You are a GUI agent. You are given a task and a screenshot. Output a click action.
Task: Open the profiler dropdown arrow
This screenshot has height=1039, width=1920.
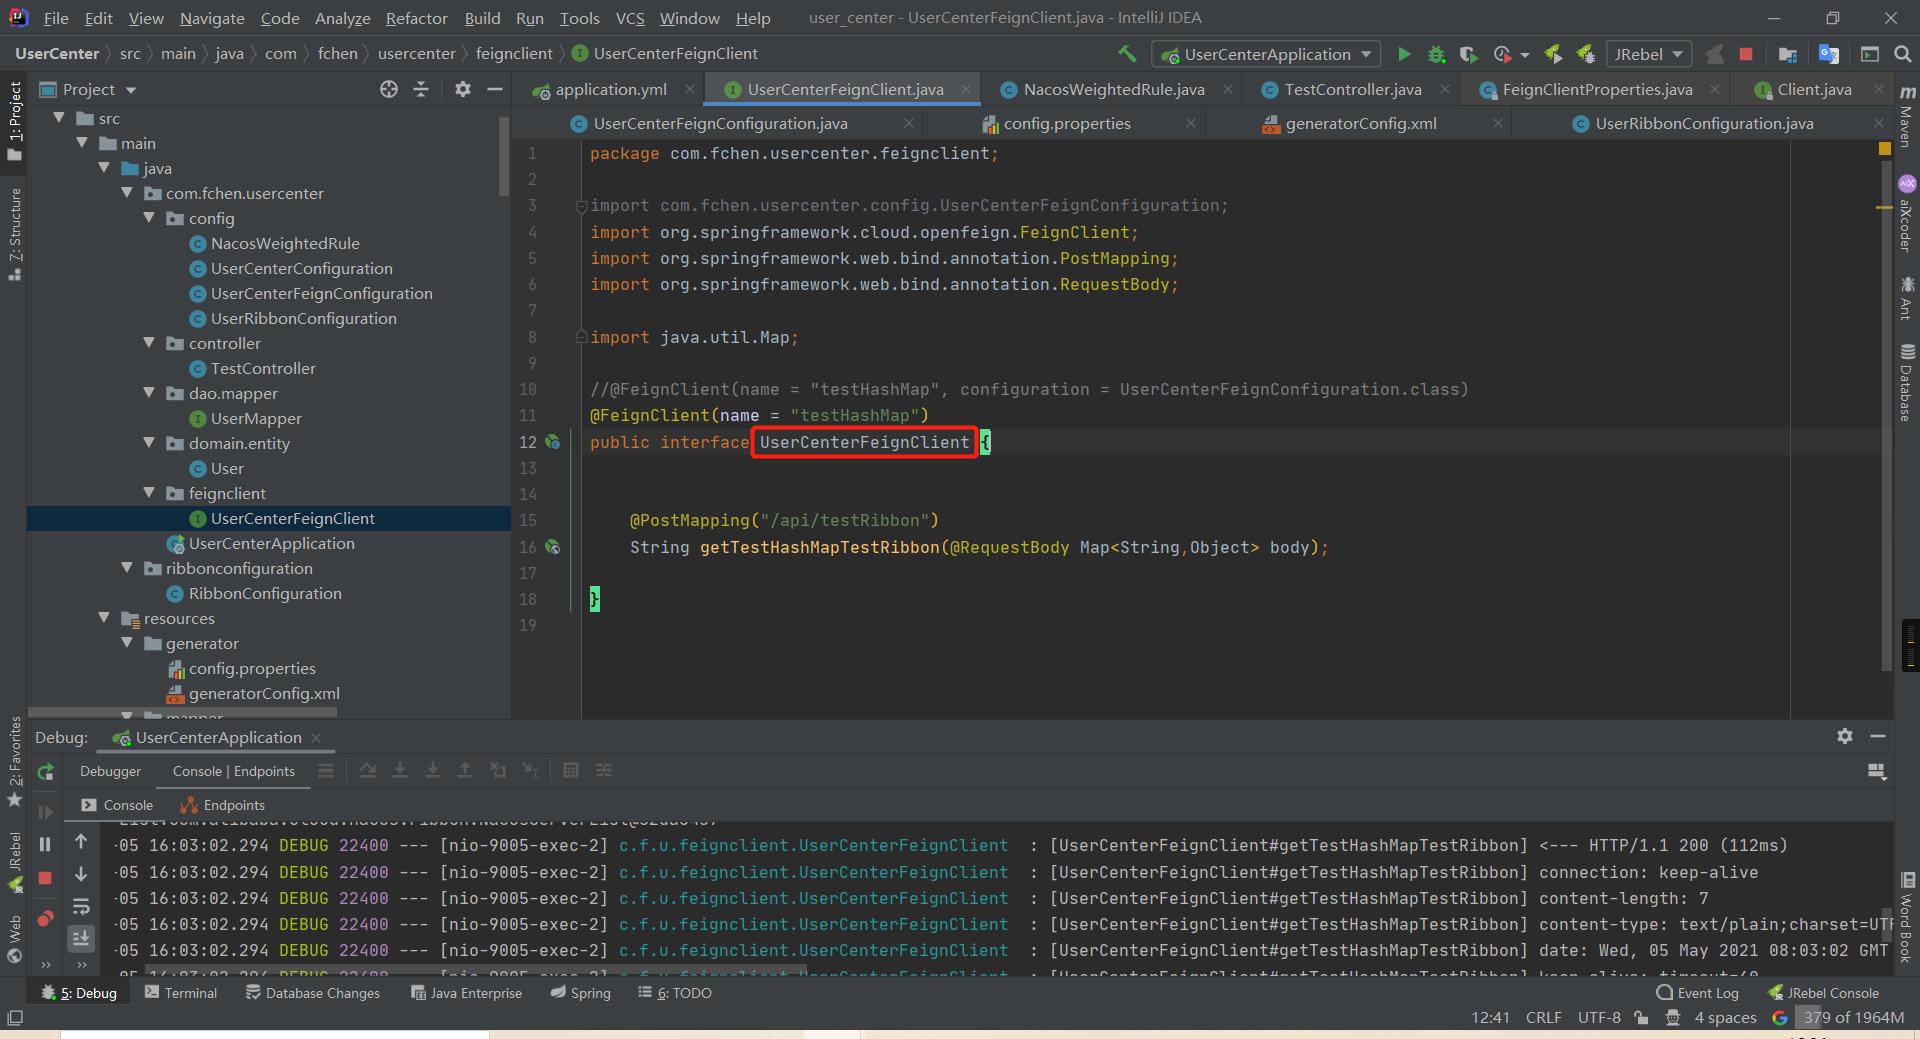pyautogui.click(x=1525, y=55)
